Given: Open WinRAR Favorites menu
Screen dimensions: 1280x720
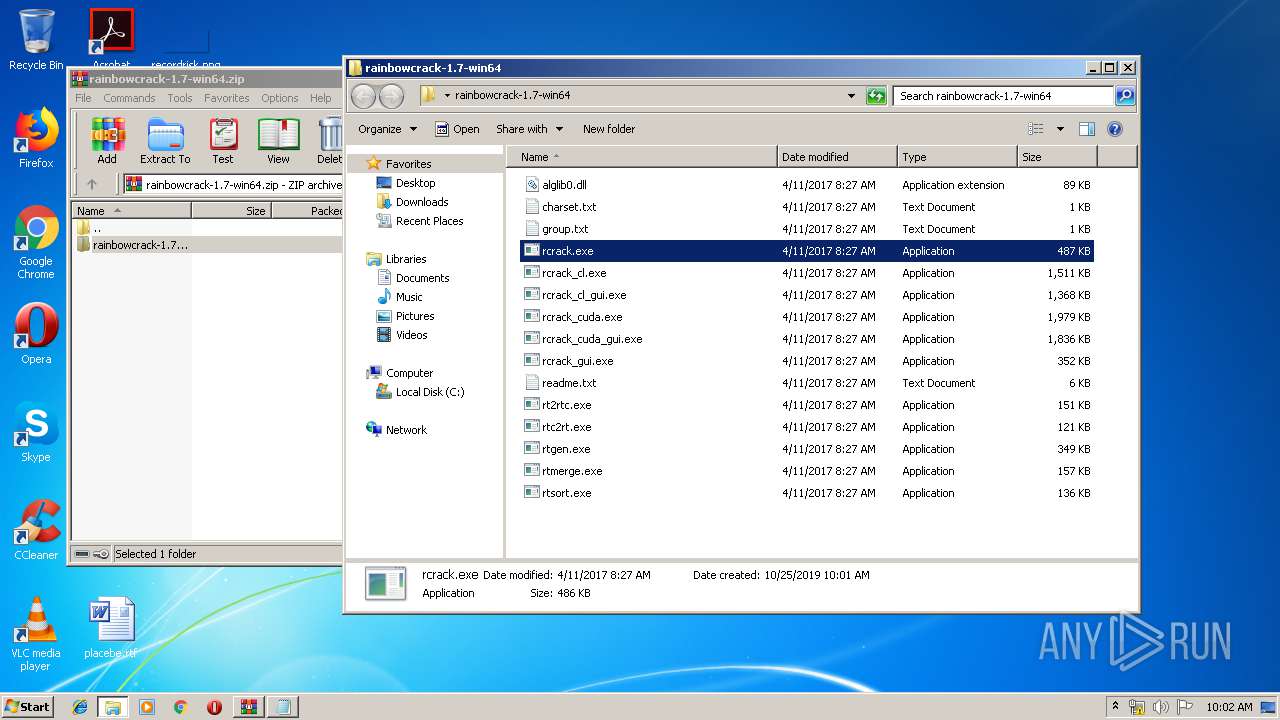Looking at the screenshot, I should 227,98.
